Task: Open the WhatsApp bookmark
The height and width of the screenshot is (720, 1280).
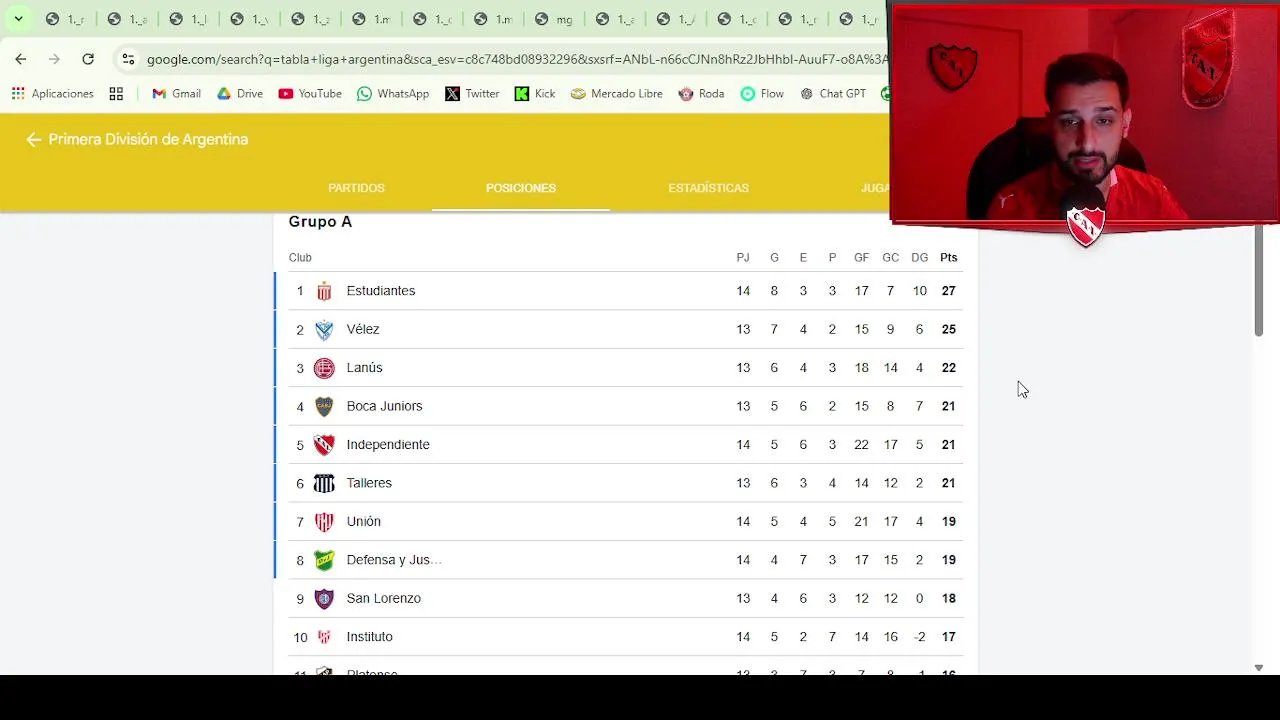Action: [393, 94]
